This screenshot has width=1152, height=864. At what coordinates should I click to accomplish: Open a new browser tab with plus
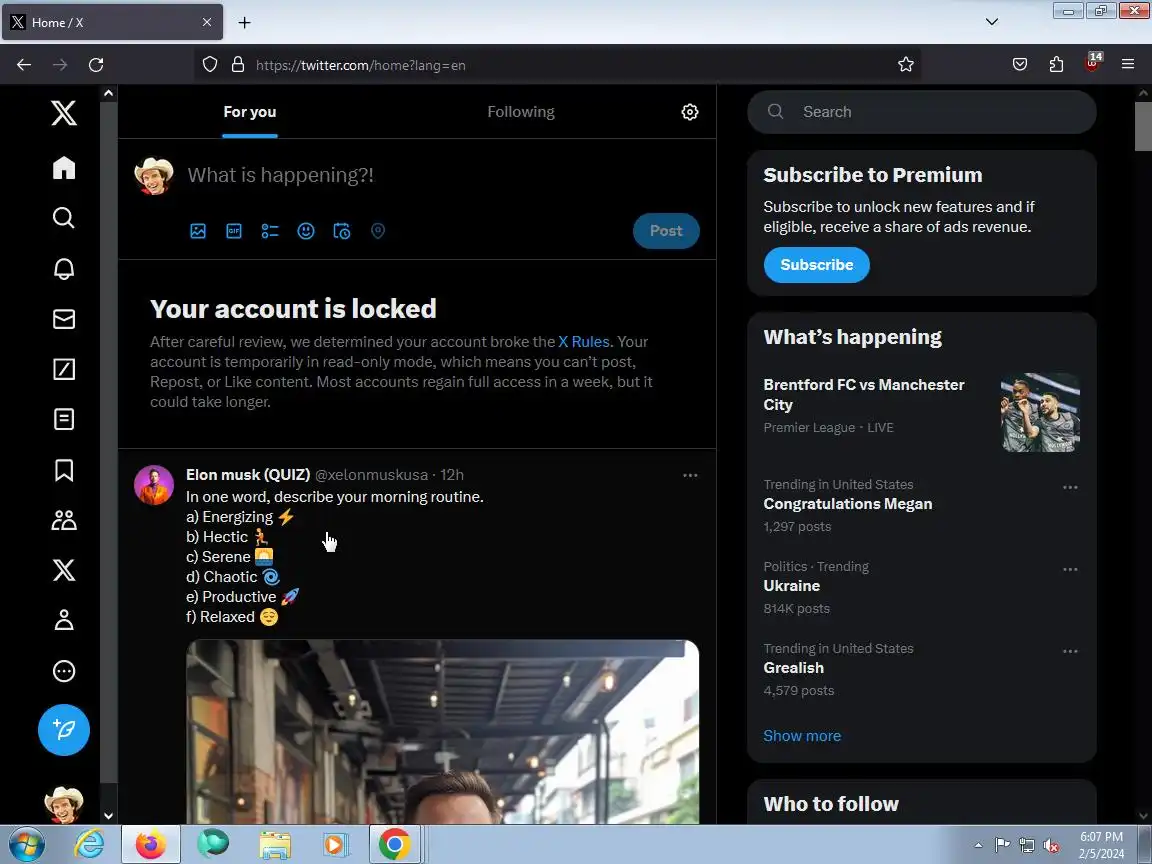pos(245,23)
